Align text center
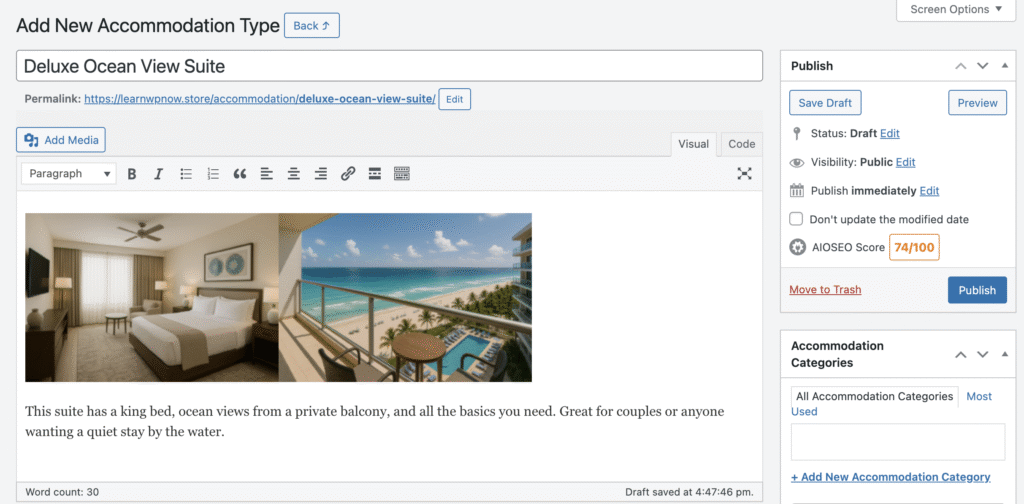This screenshot has width=1024, height=504. [x=294, y=174]
